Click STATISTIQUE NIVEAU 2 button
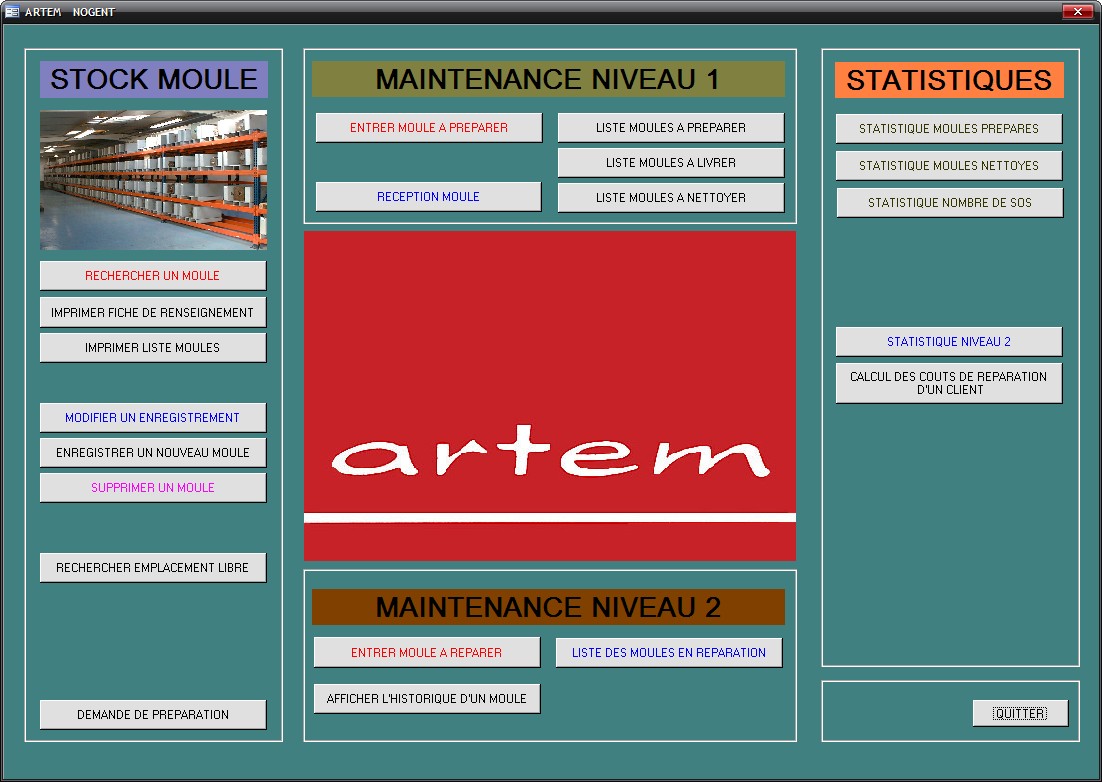The image size is (1102, 782). point(949,341)
